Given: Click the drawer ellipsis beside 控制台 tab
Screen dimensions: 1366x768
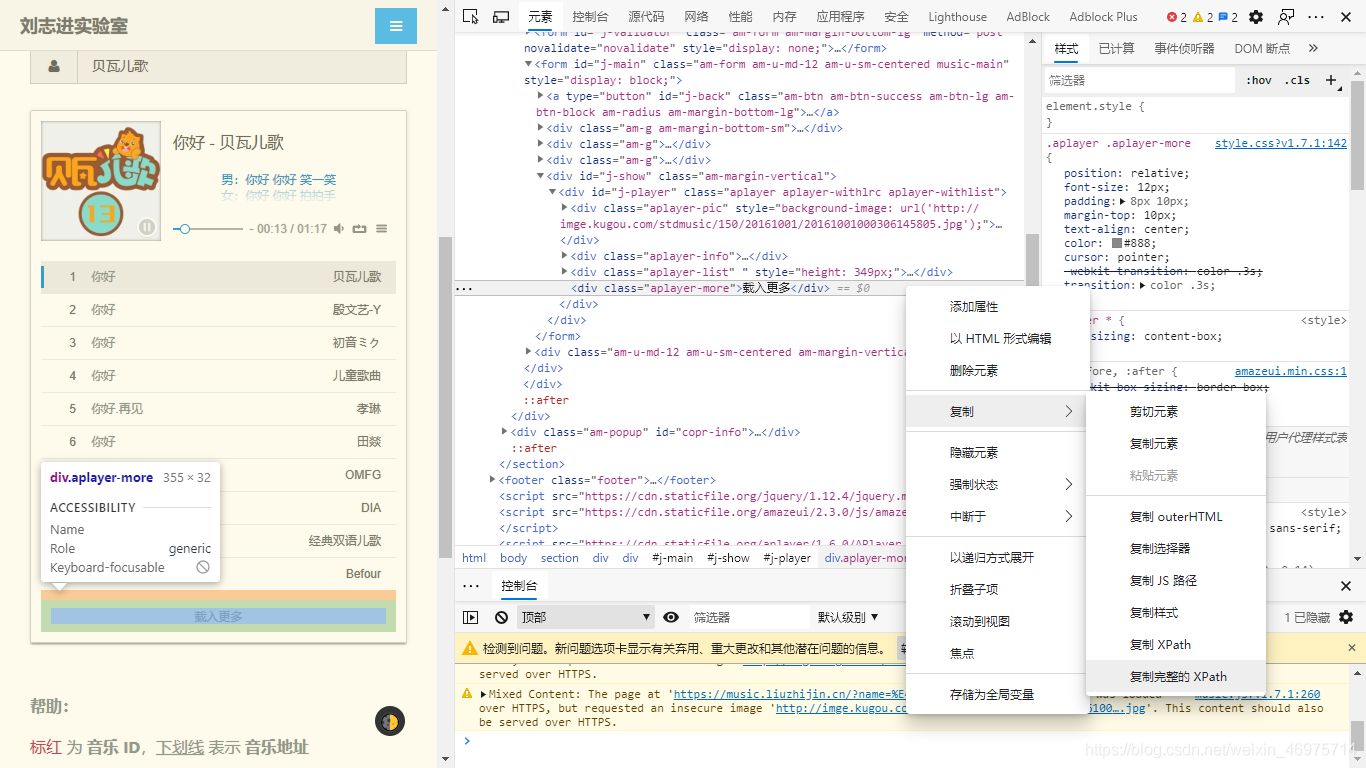Looking at the screenshot, I should point(471,586).
